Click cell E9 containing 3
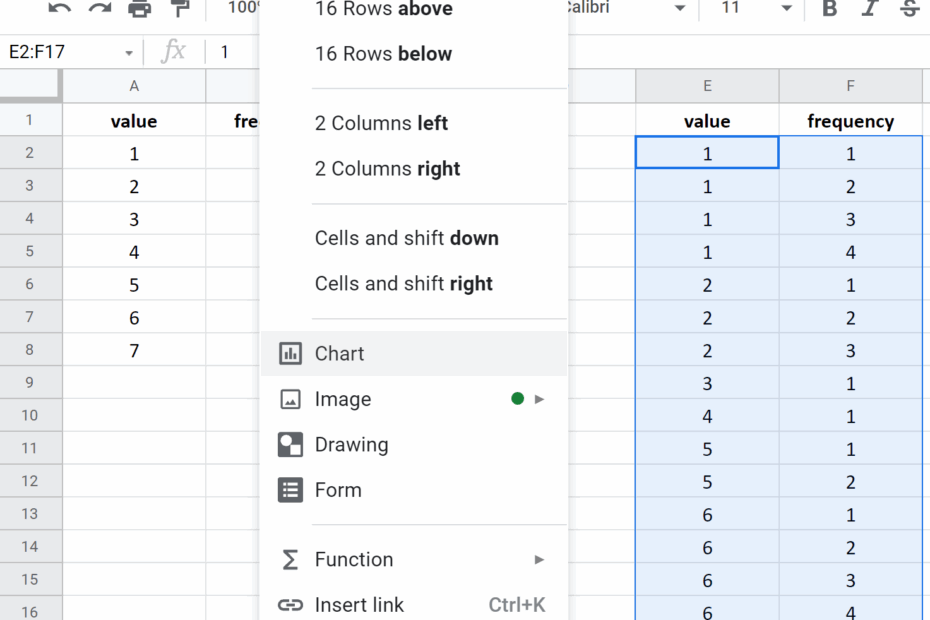The height and width of the screenshot is (620, 930). pyautogui.click(x=707, y=383)
